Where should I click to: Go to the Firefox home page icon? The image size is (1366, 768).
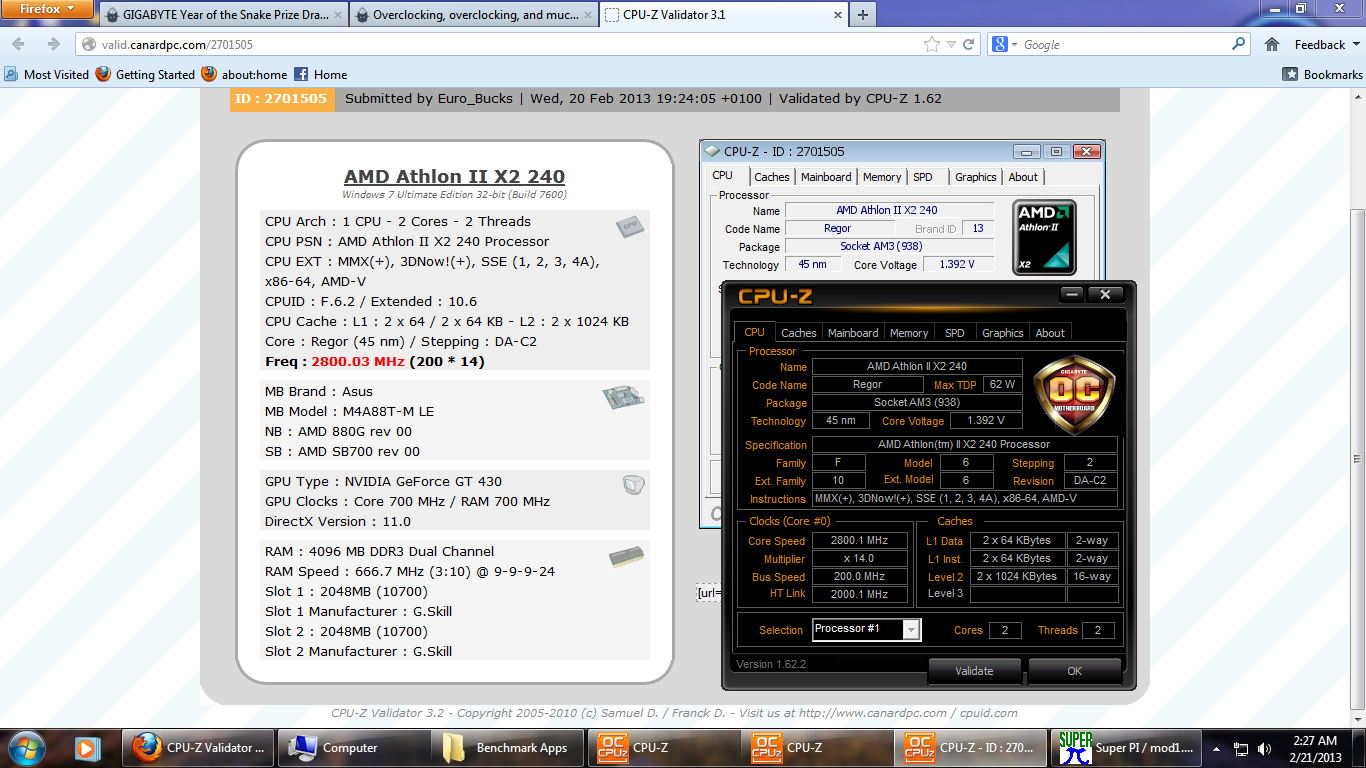[1272, 44]
